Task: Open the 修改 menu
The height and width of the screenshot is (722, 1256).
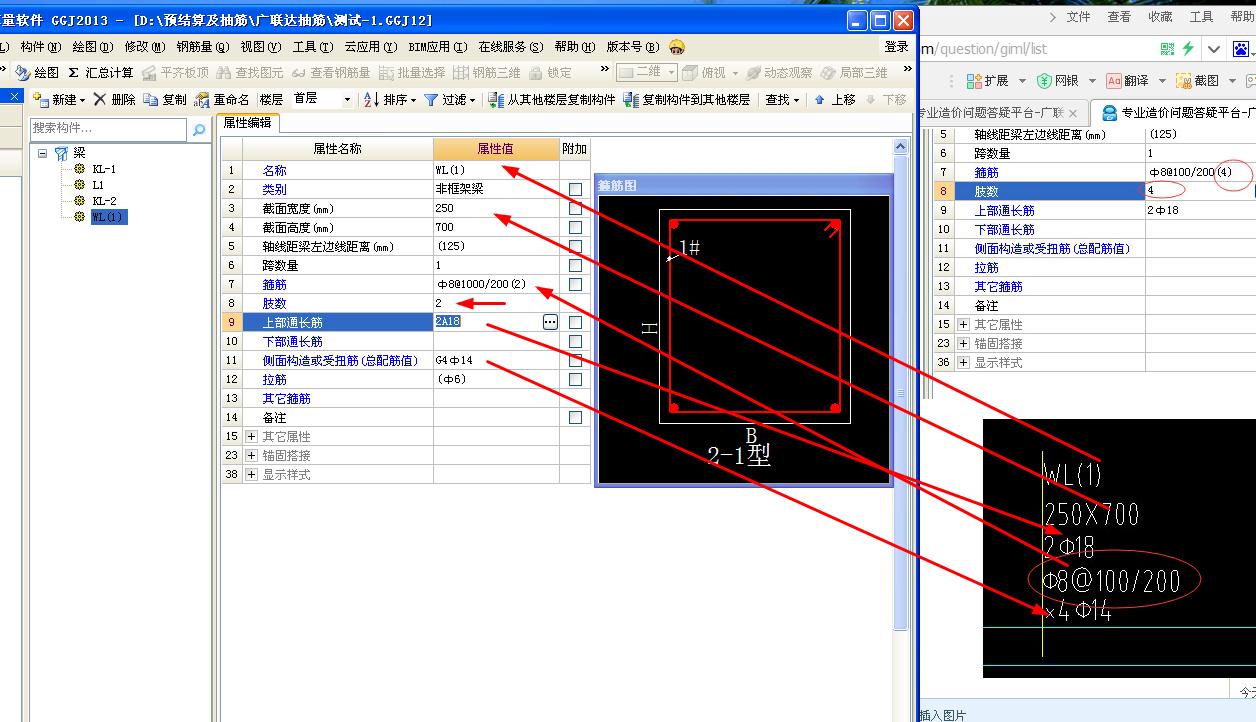Action: click(x=145, y=47)
